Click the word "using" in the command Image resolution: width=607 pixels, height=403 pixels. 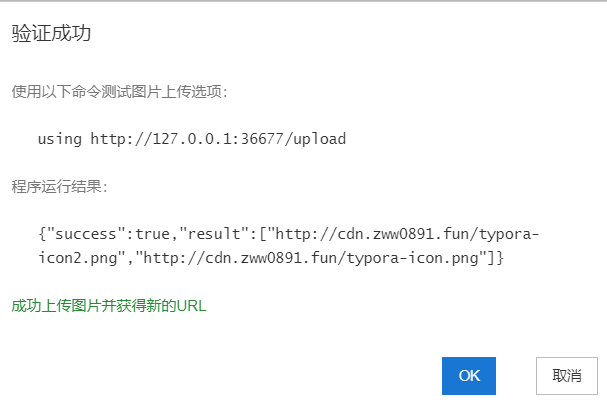click(x=60, y=139)
